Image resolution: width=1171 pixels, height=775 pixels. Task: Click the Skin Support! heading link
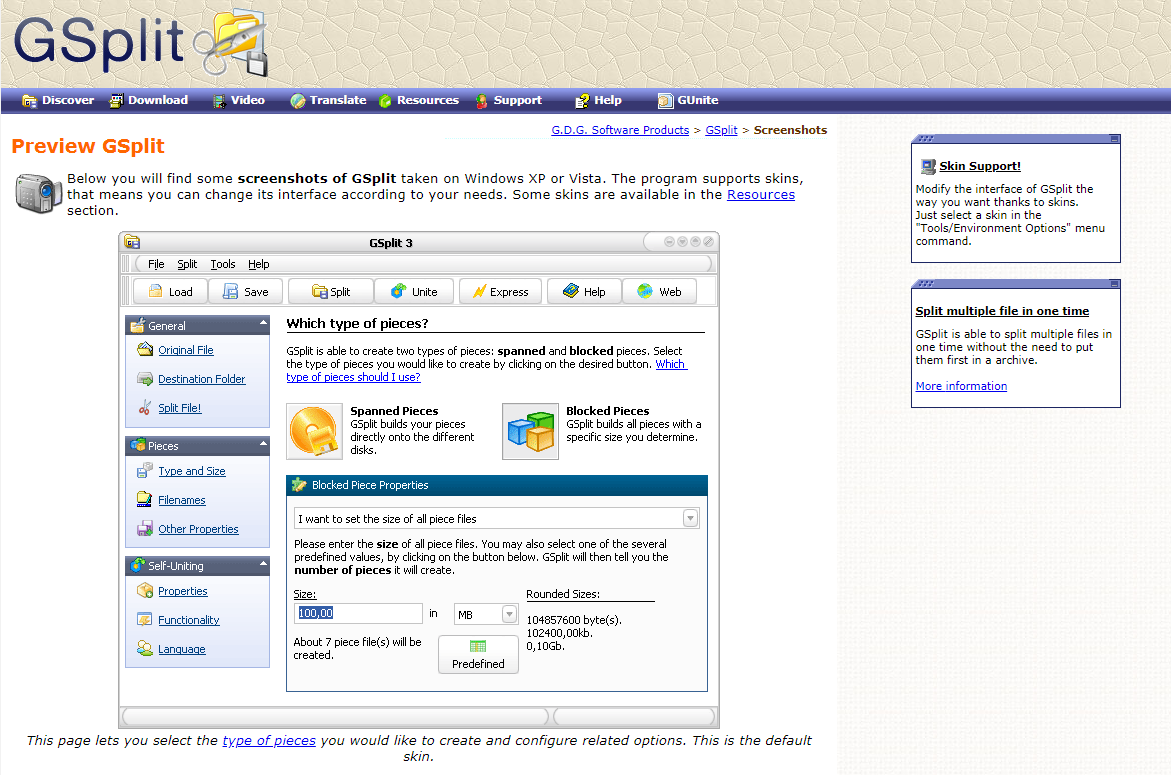(x=980, y=166)
